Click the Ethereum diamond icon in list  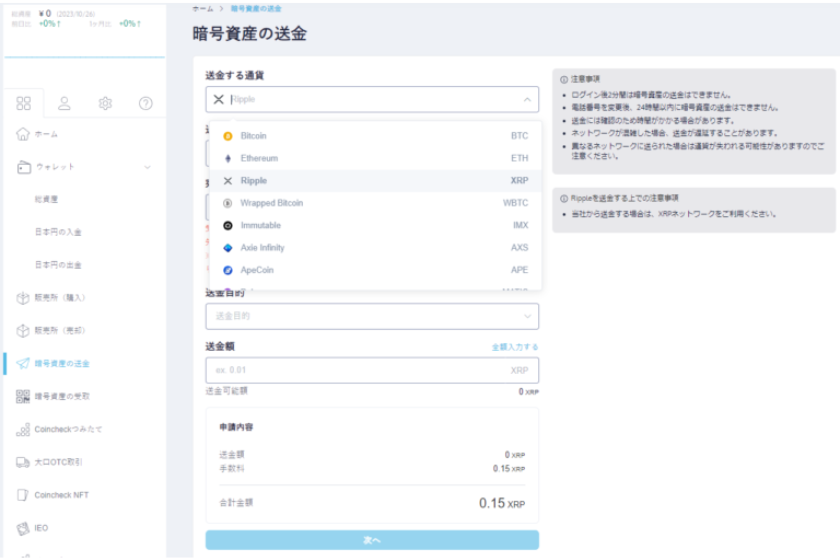coord(228,159)
